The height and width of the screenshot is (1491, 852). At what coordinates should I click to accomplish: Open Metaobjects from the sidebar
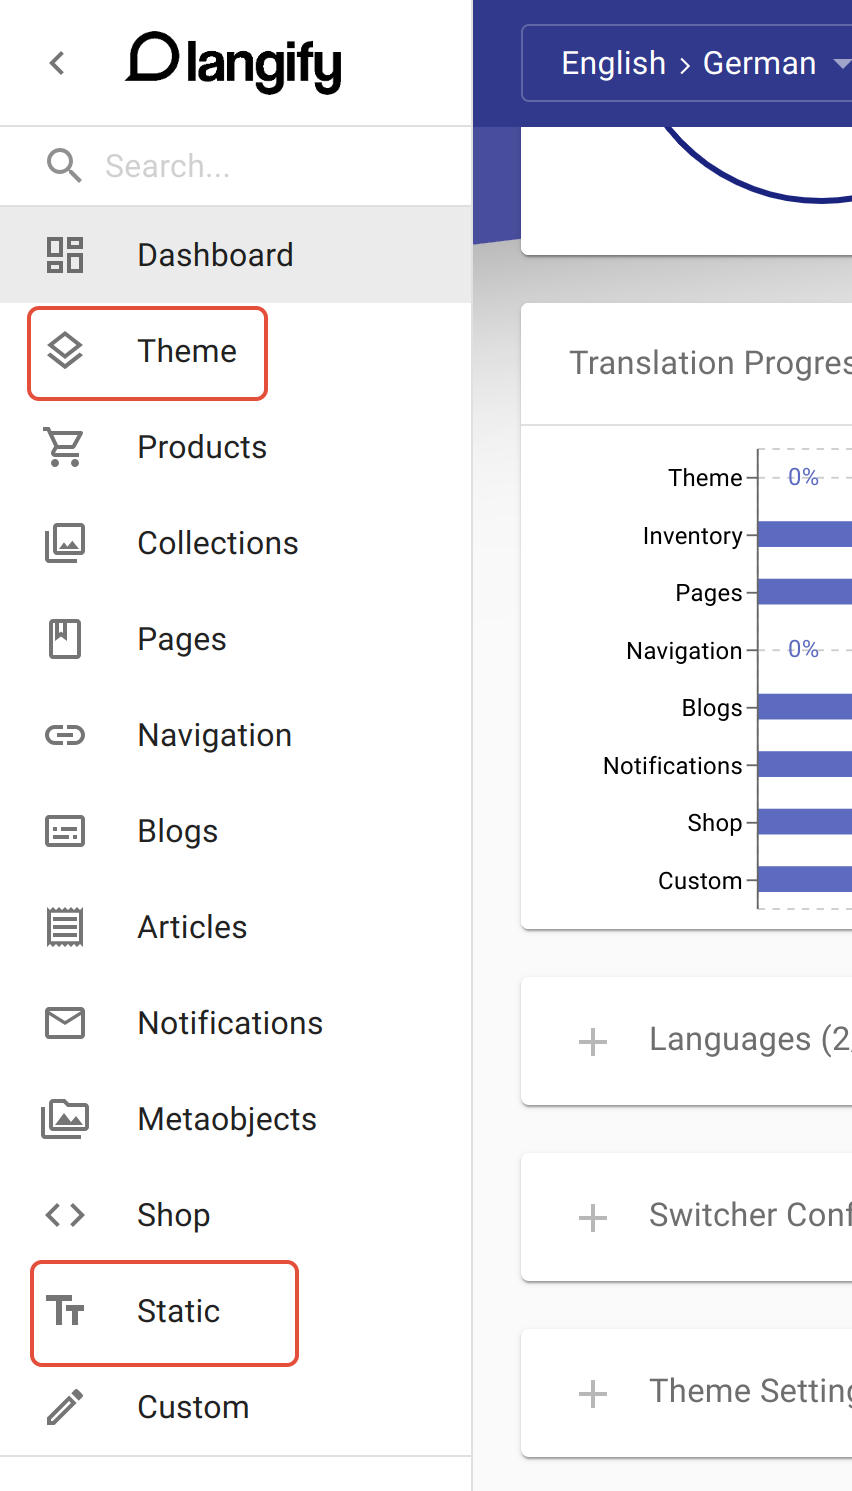(x=227, y=1119)
